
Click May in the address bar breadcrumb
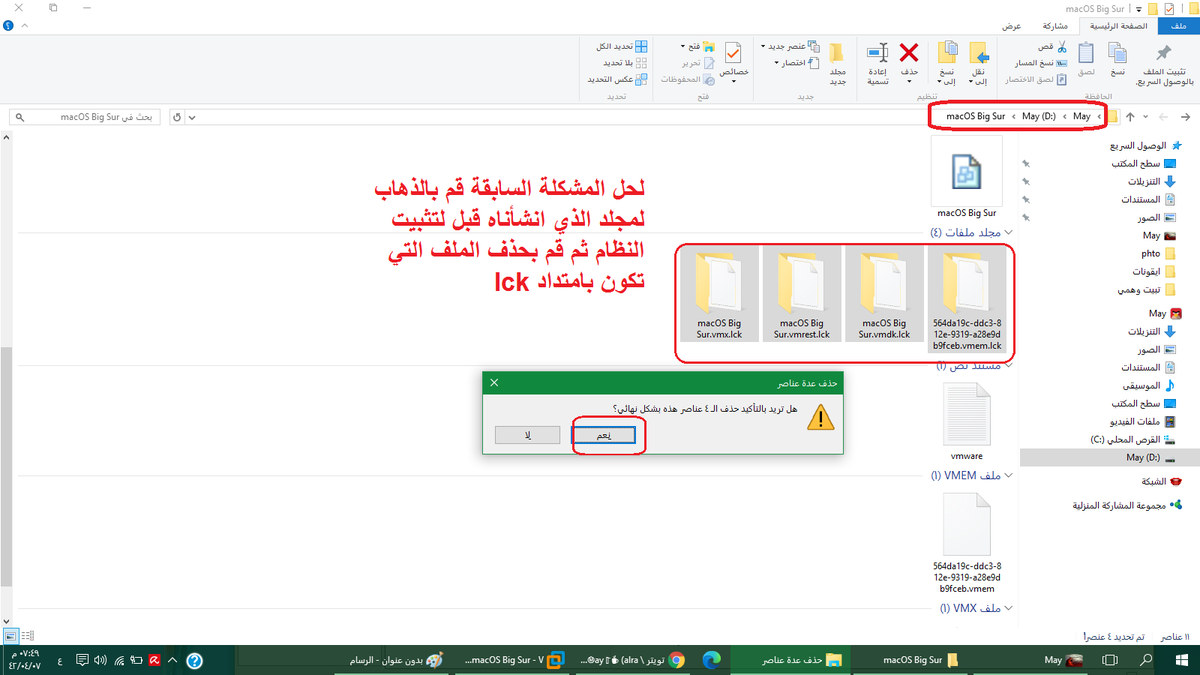[x=1081, y=117]
